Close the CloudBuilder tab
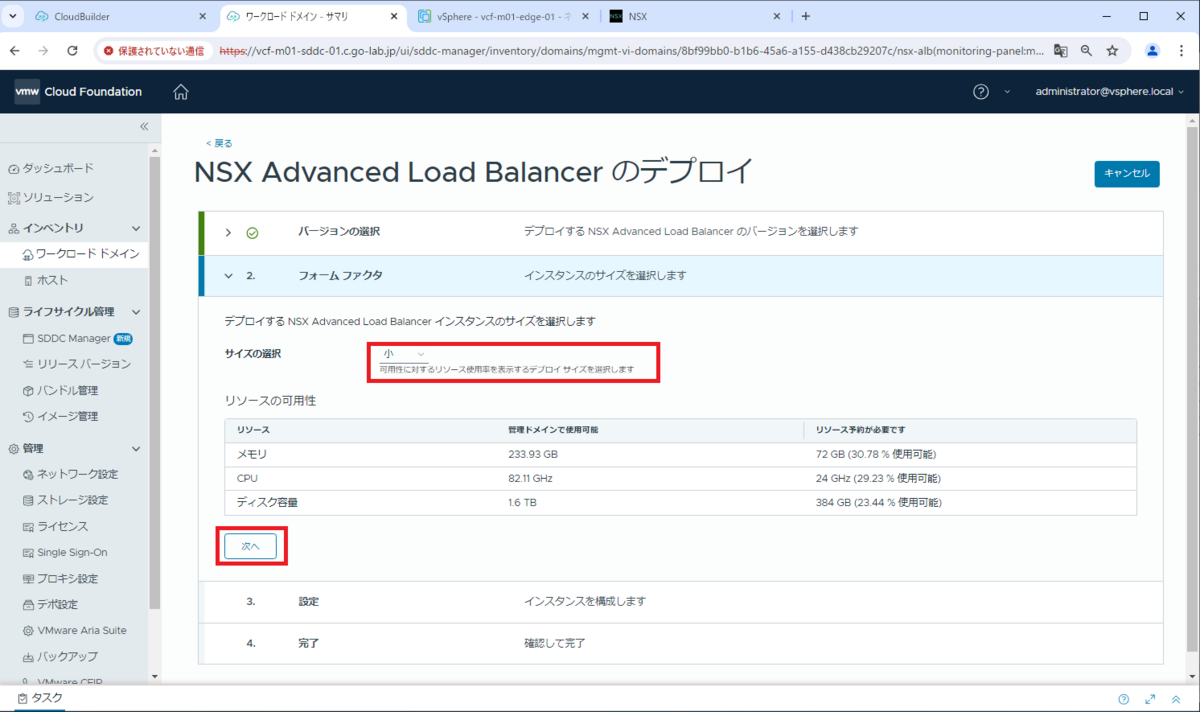This screenshot has width=1200, height=712. pos(202,17)
